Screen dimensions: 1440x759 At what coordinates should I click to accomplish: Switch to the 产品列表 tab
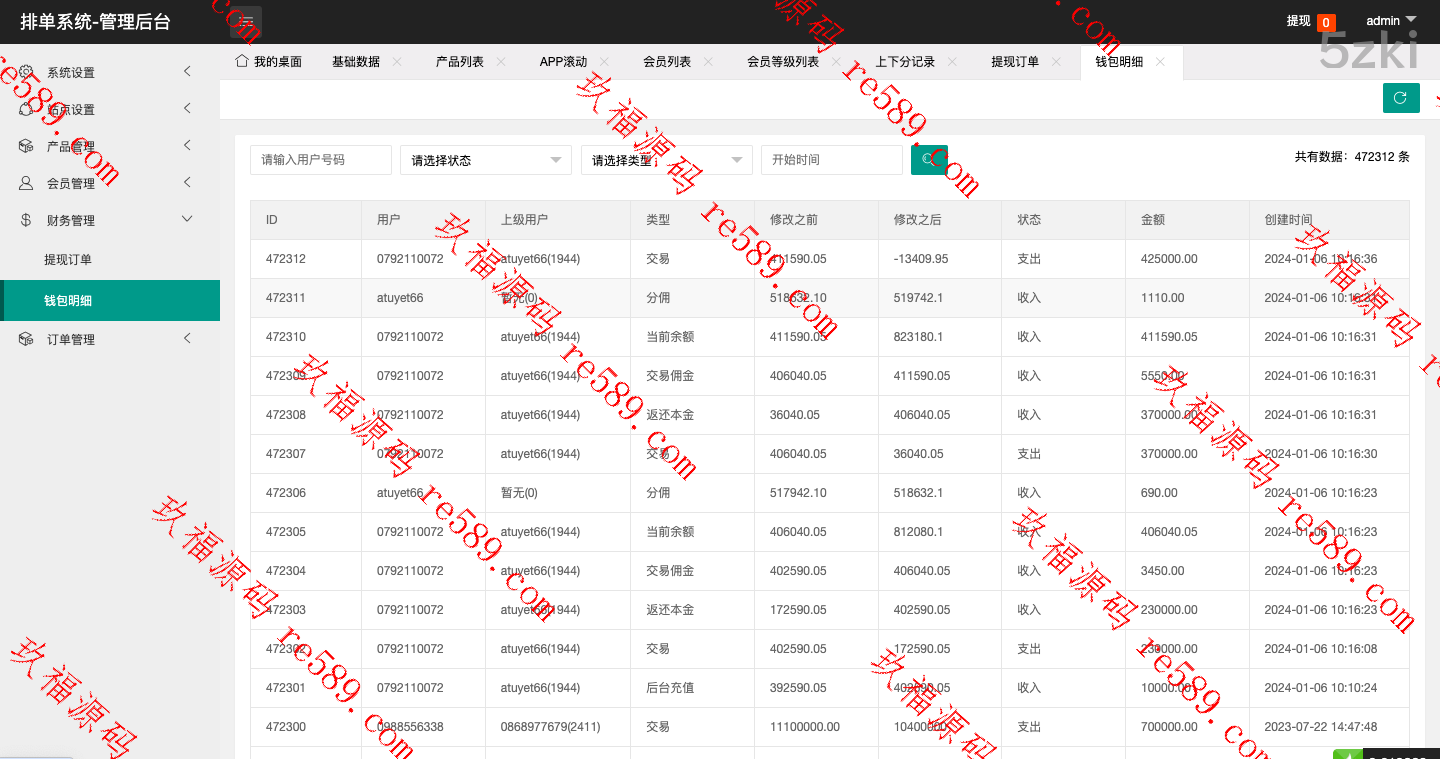coord(459,62)
